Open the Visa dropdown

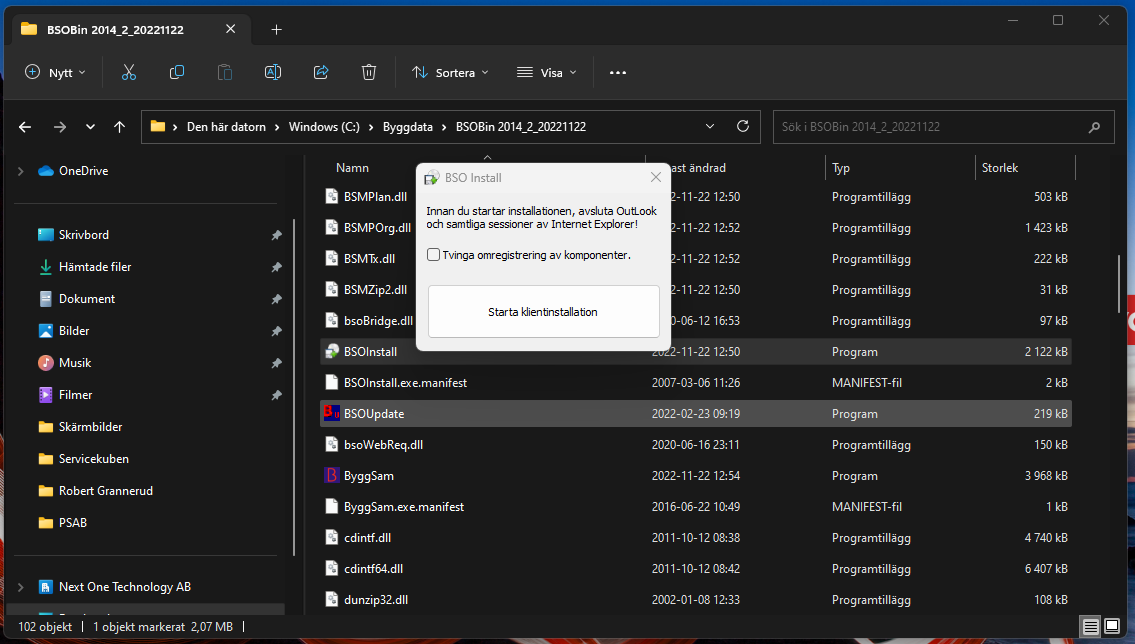[x=547, y=72]
